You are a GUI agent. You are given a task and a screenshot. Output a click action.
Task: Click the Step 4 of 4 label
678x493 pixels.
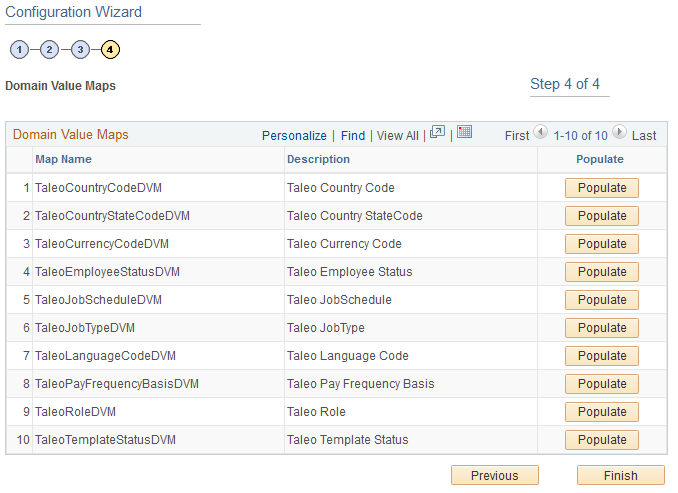click(565, 84)
